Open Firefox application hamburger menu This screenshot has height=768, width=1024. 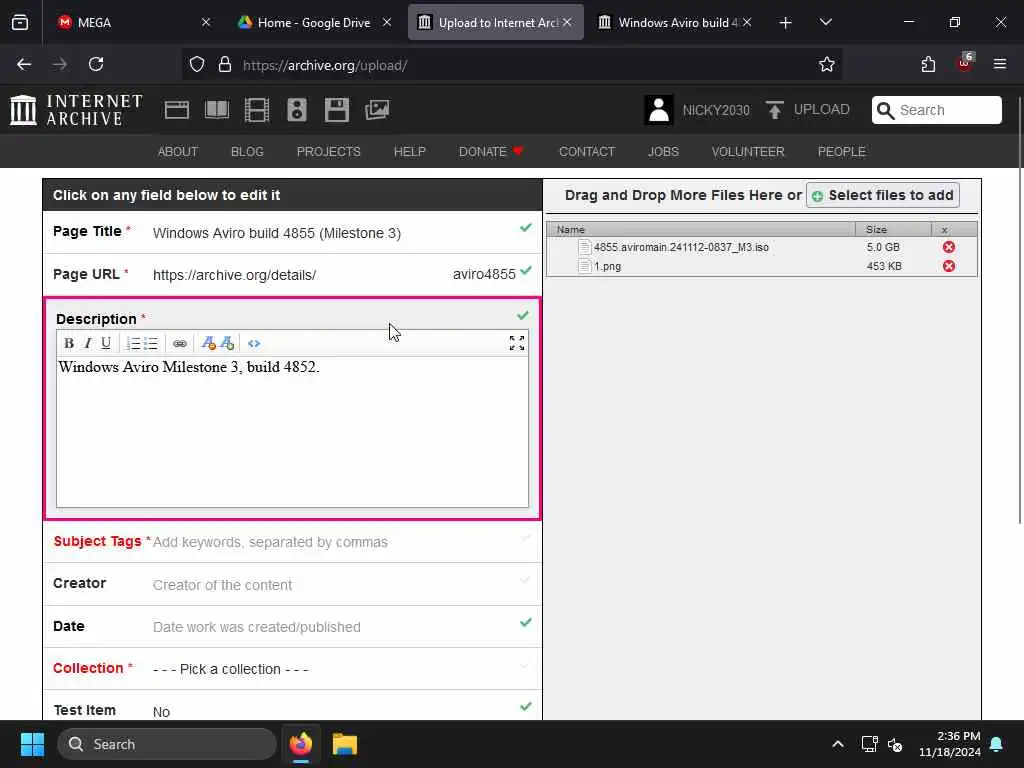click(1000, 64)
